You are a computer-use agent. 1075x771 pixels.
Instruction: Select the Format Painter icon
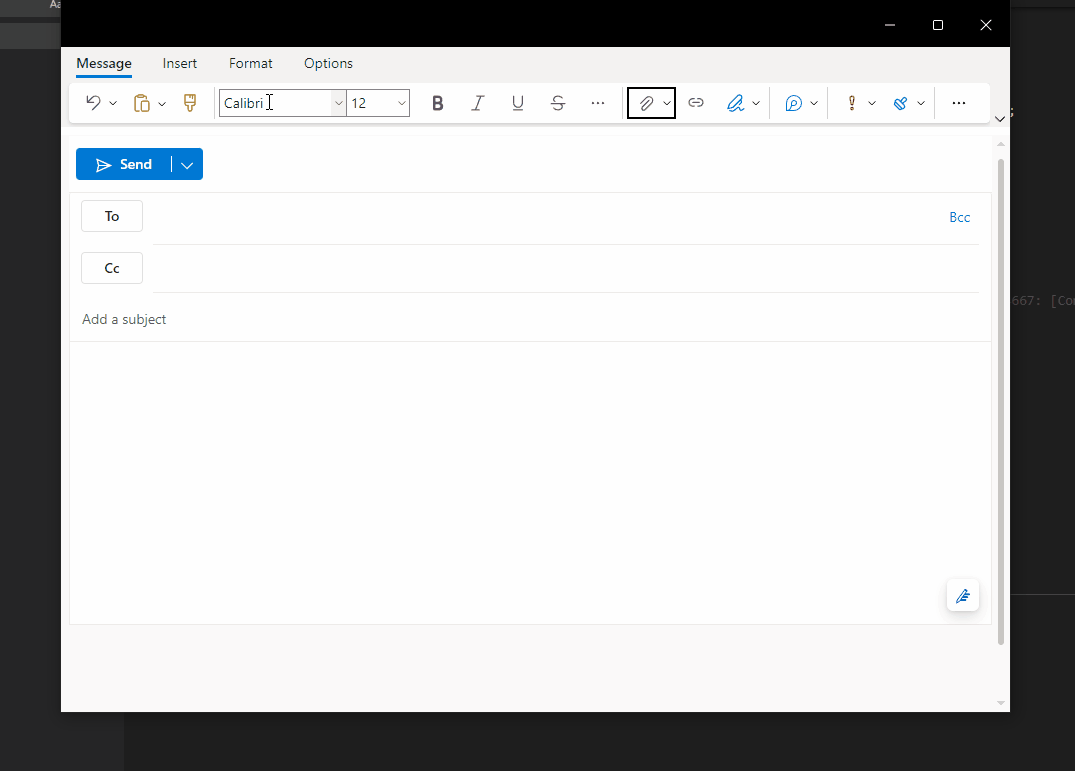tap(190, 102)
